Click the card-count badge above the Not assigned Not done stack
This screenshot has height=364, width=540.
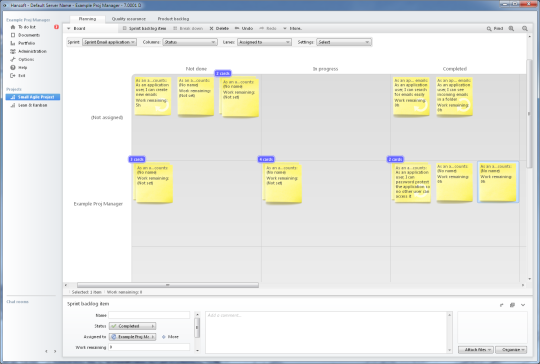tap(223, 73)
